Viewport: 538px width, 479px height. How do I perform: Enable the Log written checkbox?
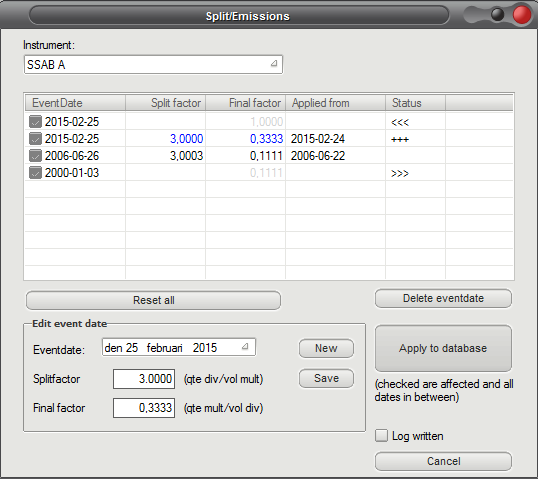(x=381, y=435)
